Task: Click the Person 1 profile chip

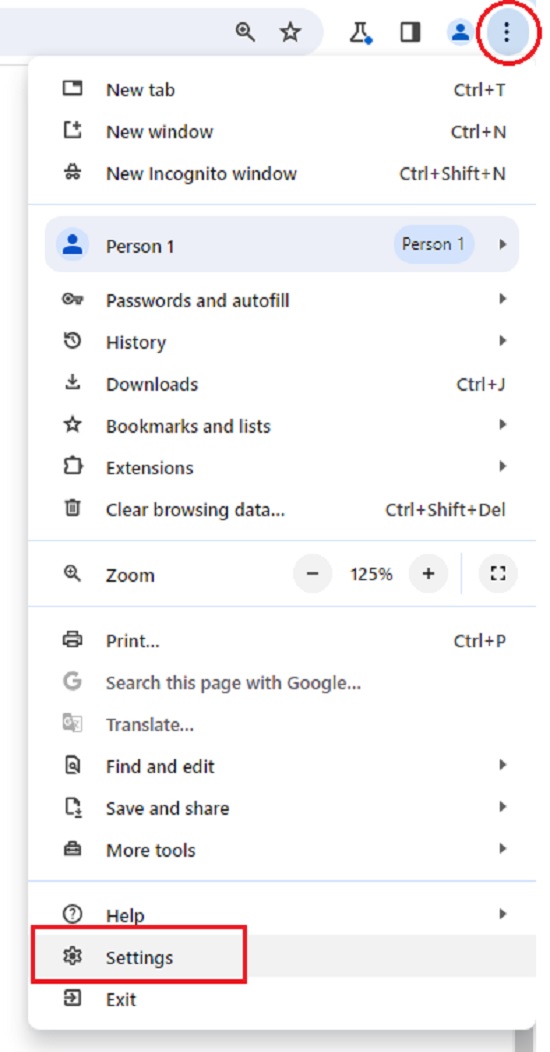Action: tap(433, 244)
